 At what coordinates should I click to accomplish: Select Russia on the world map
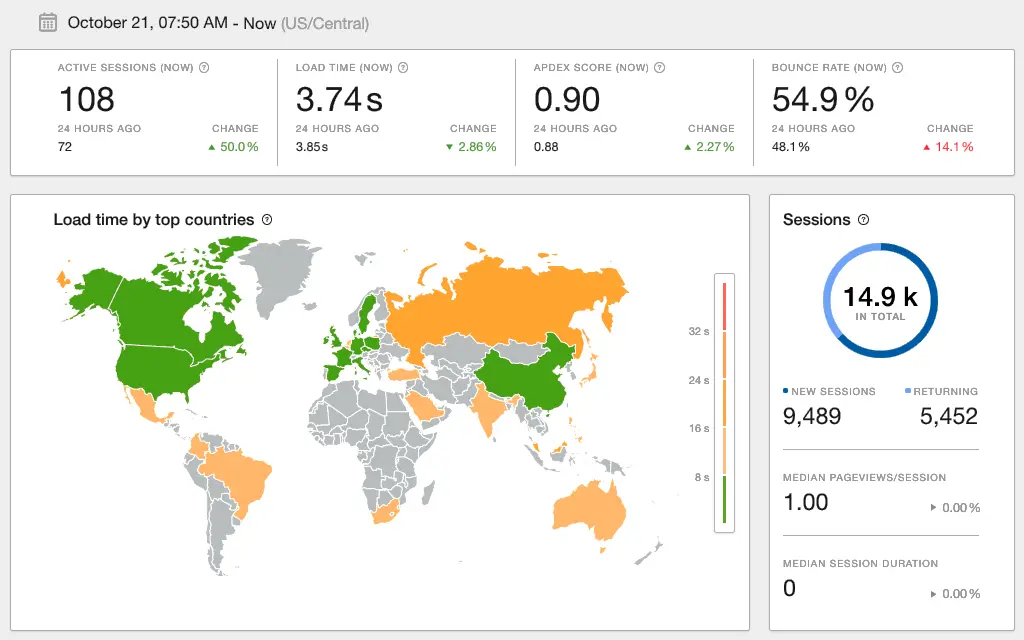500,300
